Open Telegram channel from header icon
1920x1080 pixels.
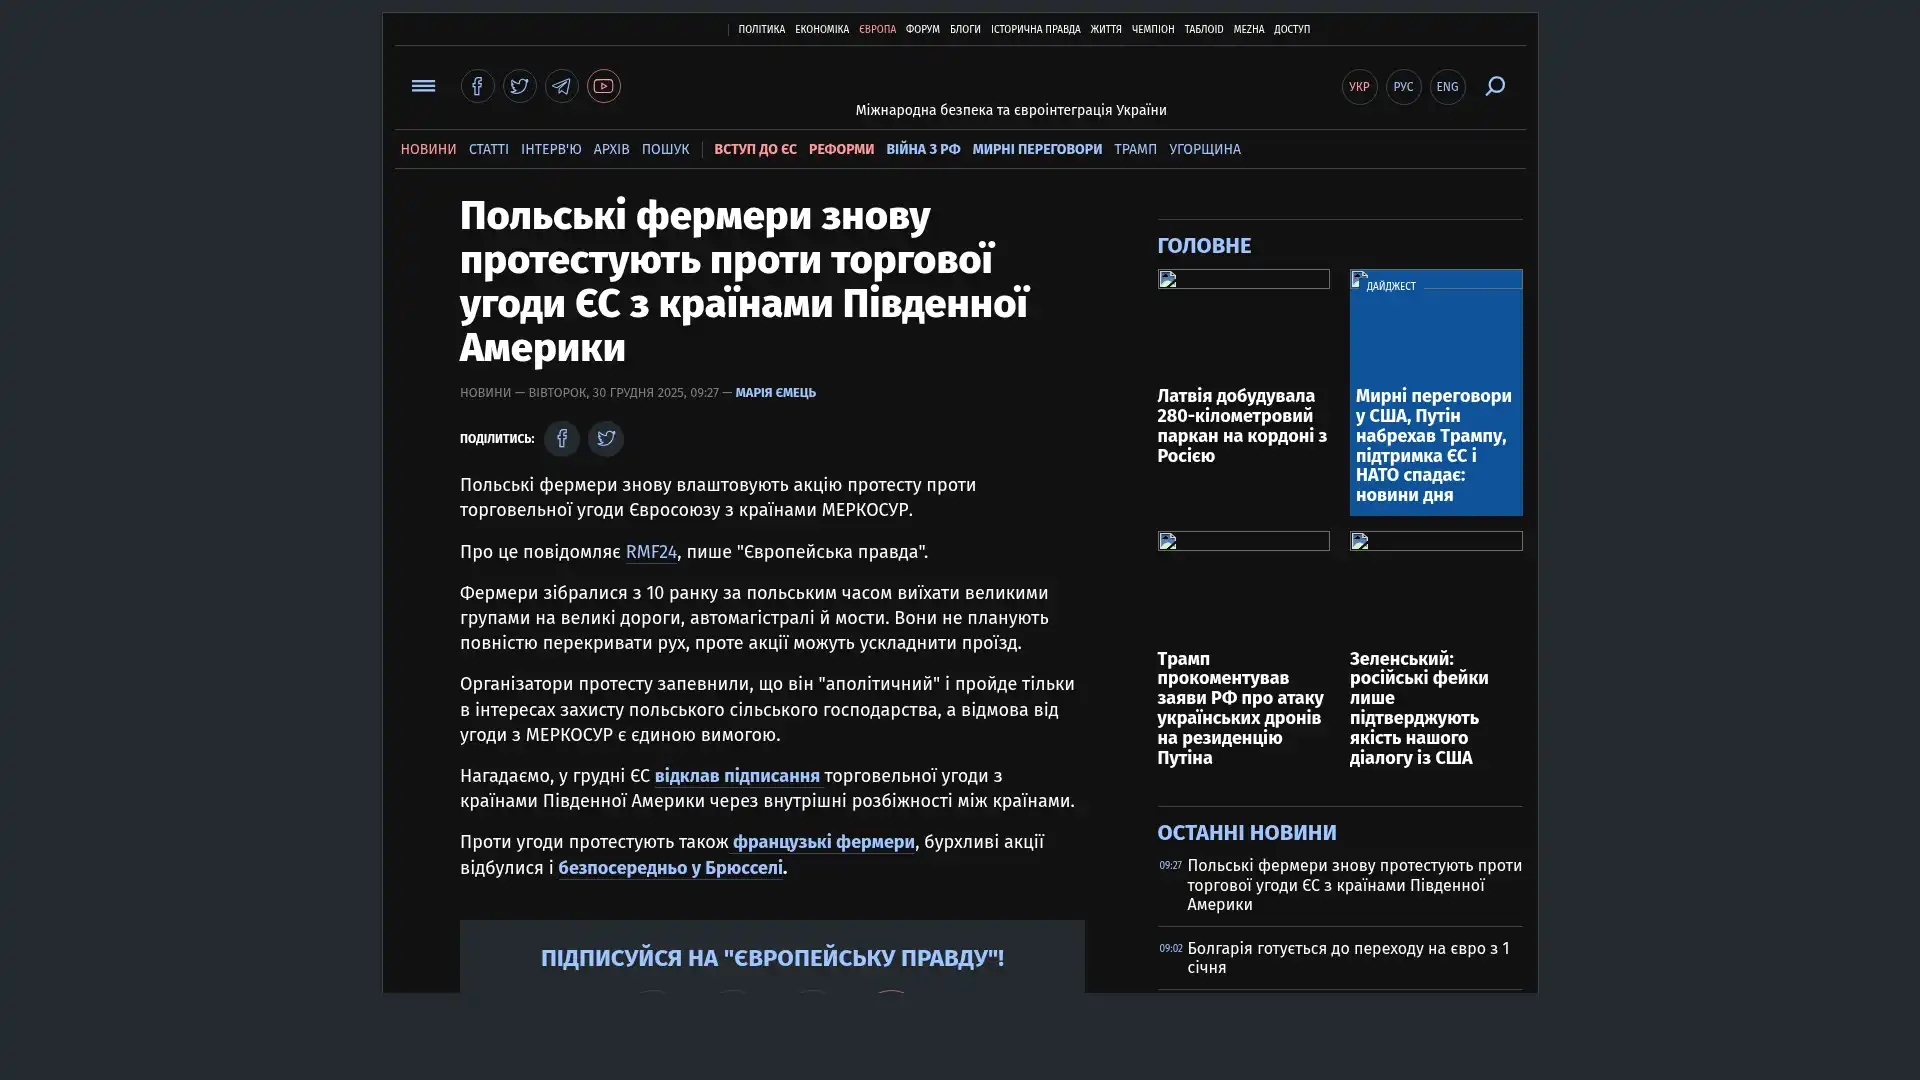(561, 86)
